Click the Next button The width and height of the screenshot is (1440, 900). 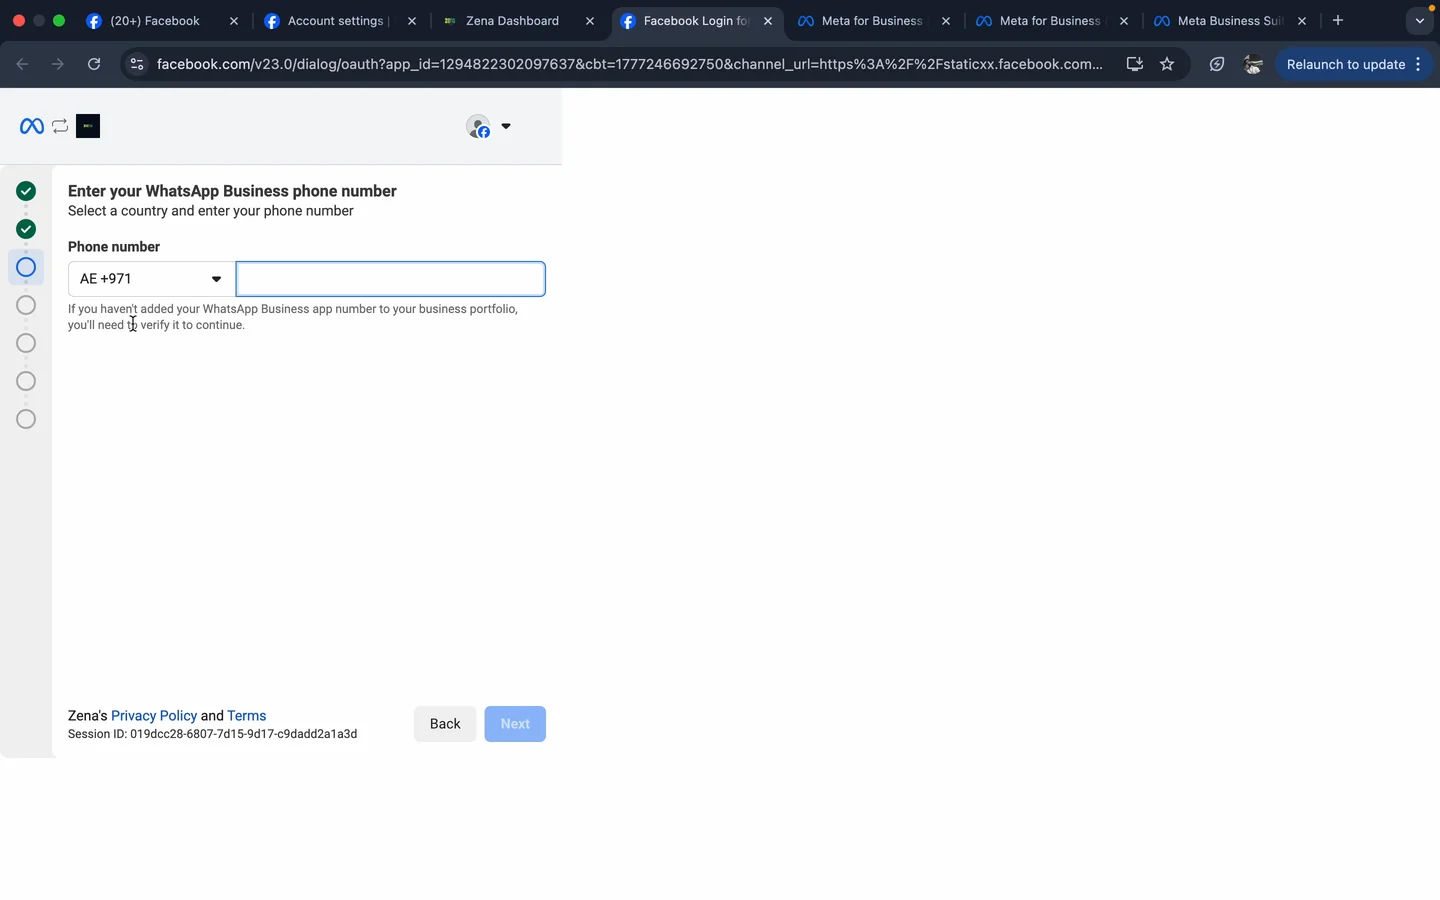tap(515, 724)
